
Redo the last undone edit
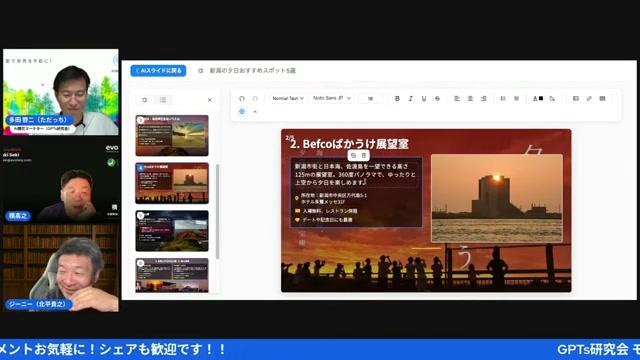point(255,98)
